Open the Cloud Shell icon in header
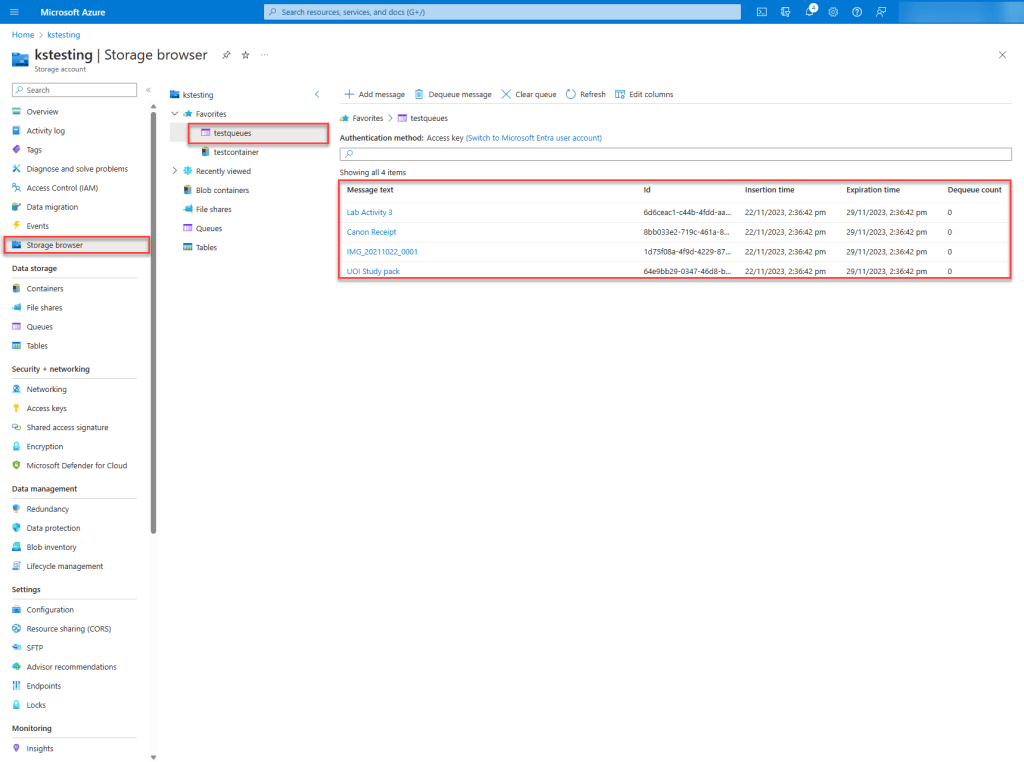Viewport: 1024px width, 762px height. click(x=762, y=12)
